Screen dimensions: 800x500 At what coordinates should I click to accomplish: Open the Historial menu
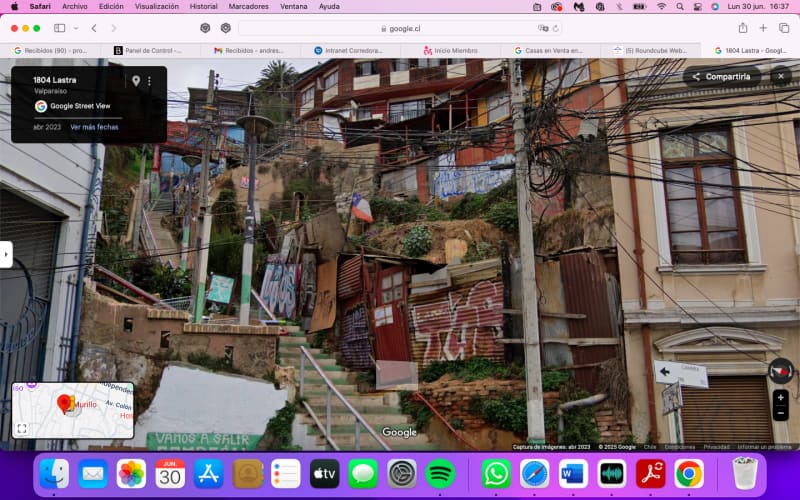(204, 7)
